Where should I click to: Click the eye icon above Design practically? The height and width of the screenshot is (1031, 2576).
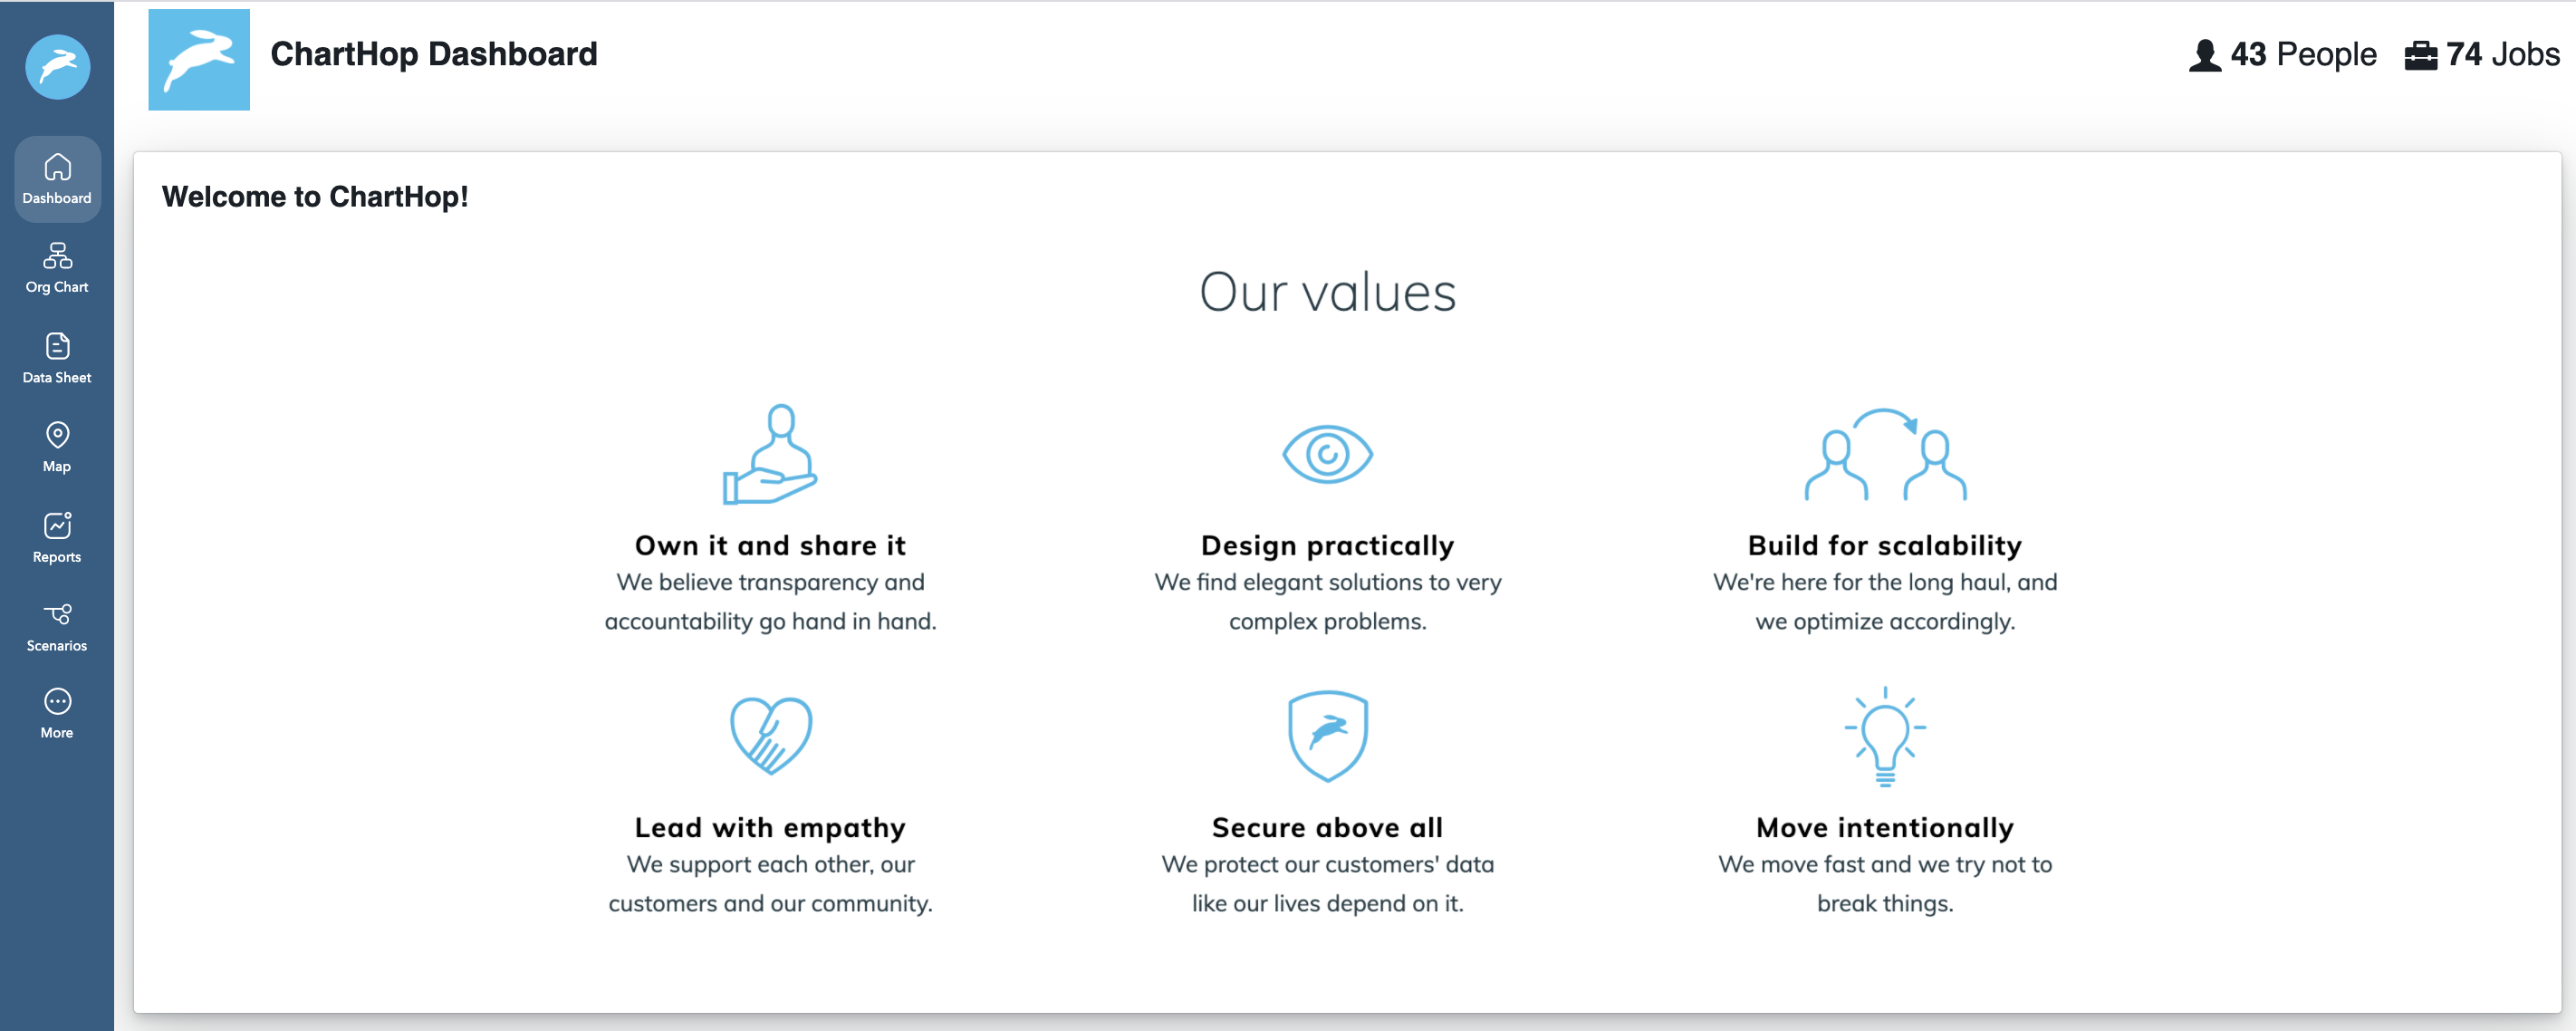coord(1328,455)
